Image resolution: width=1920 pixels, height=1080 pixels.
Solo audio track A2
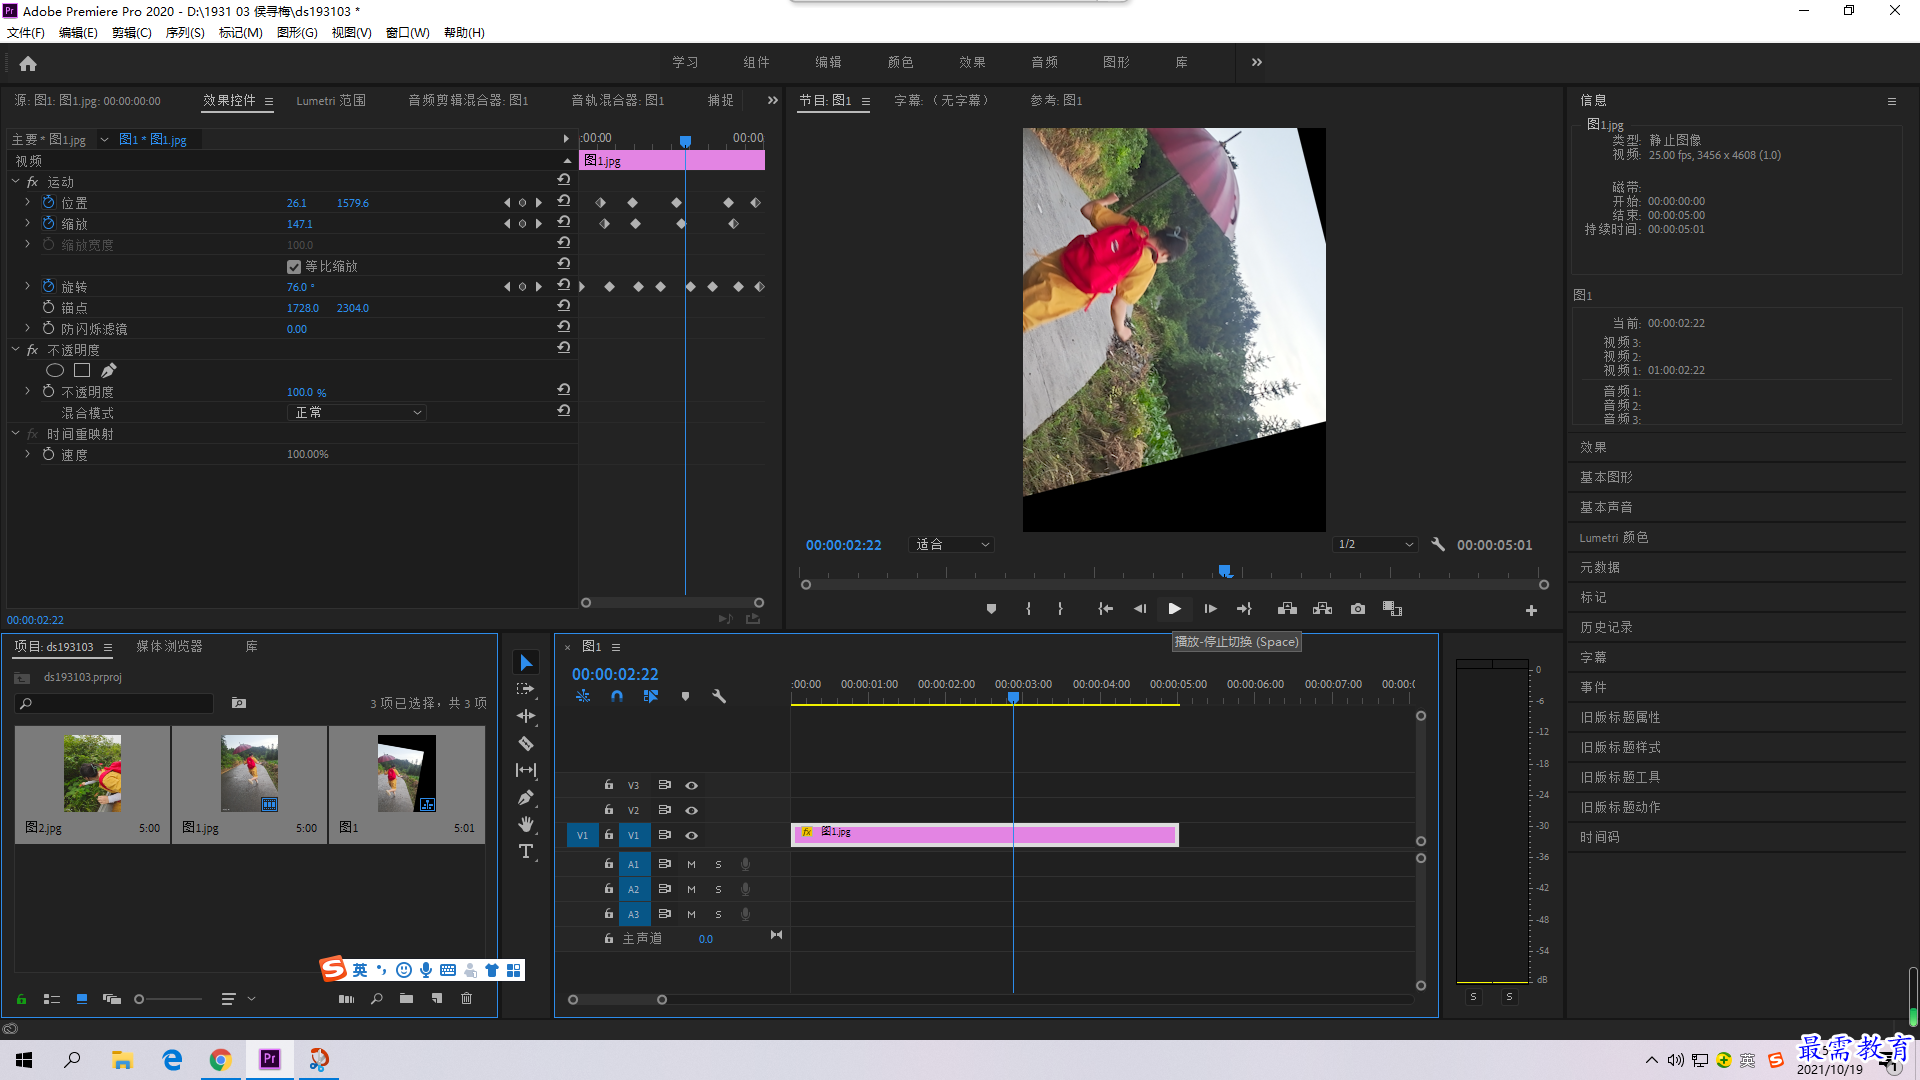pos(718,889)
